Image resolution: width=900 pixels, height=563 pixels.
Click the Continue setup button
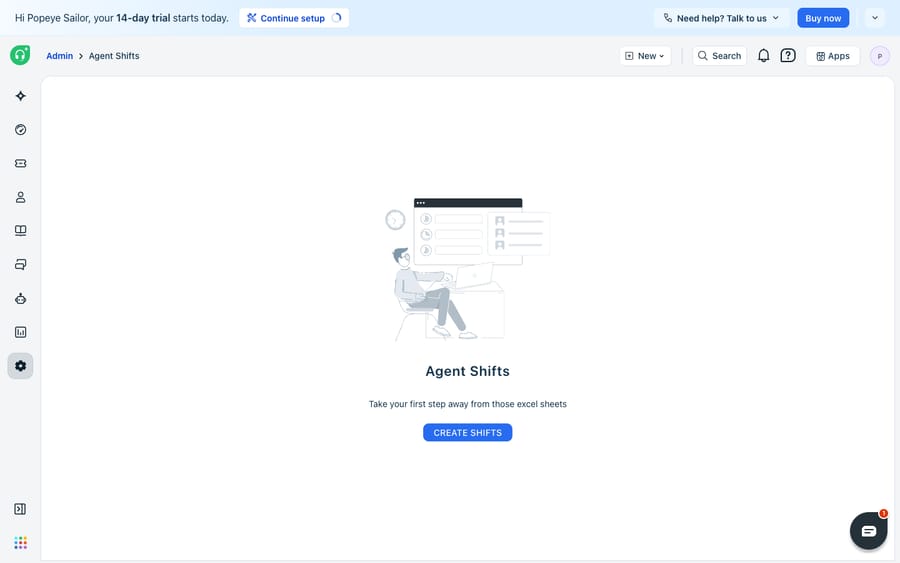coord(294,18)
